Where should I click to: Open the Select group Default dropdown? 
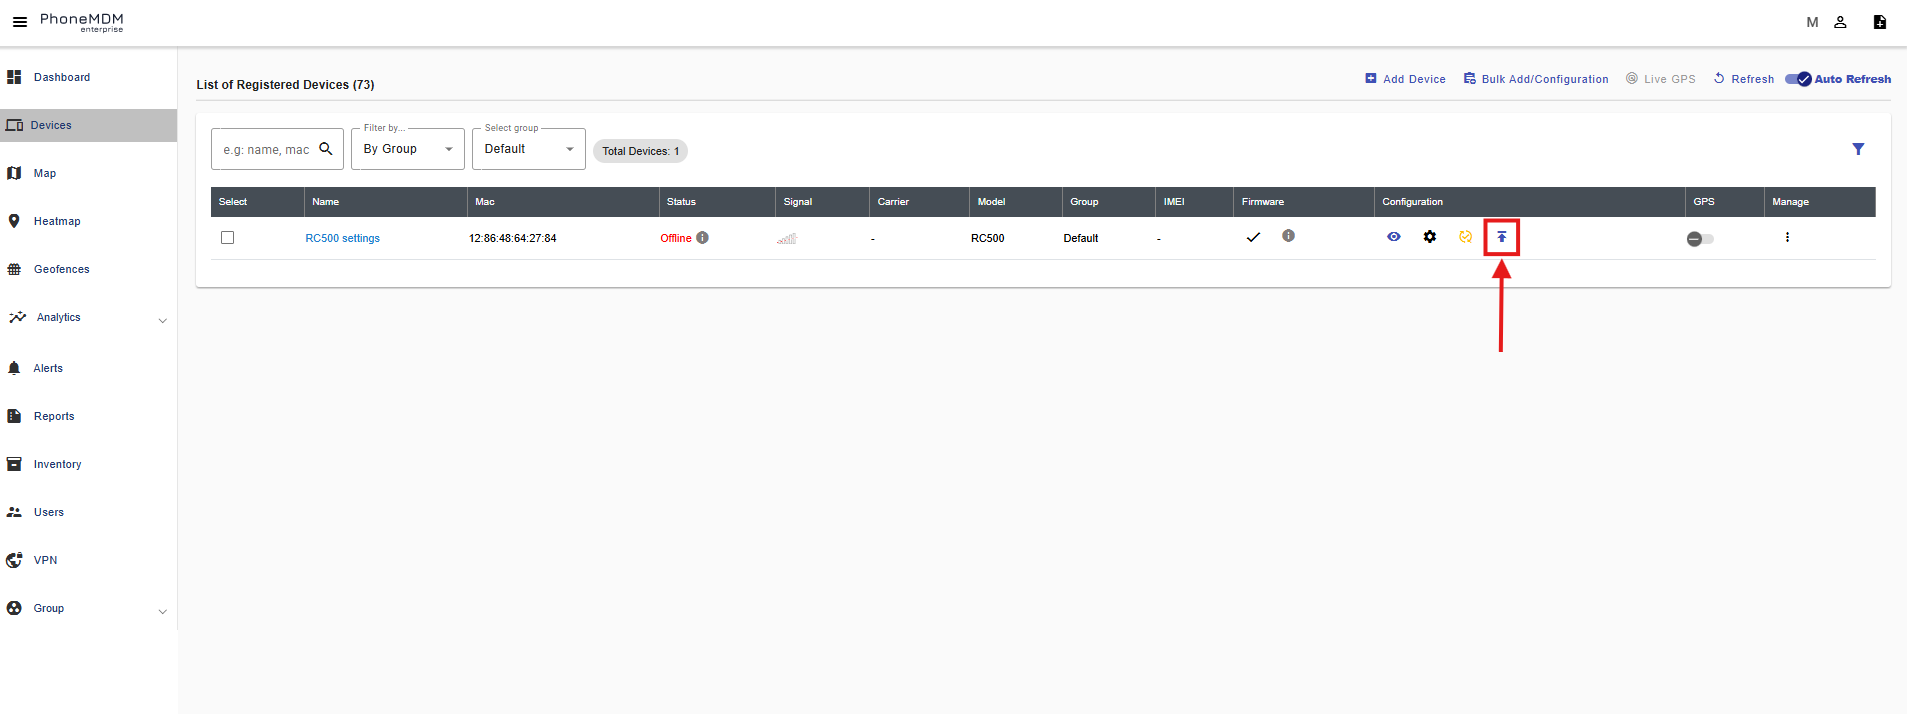[x=528, y=149]
